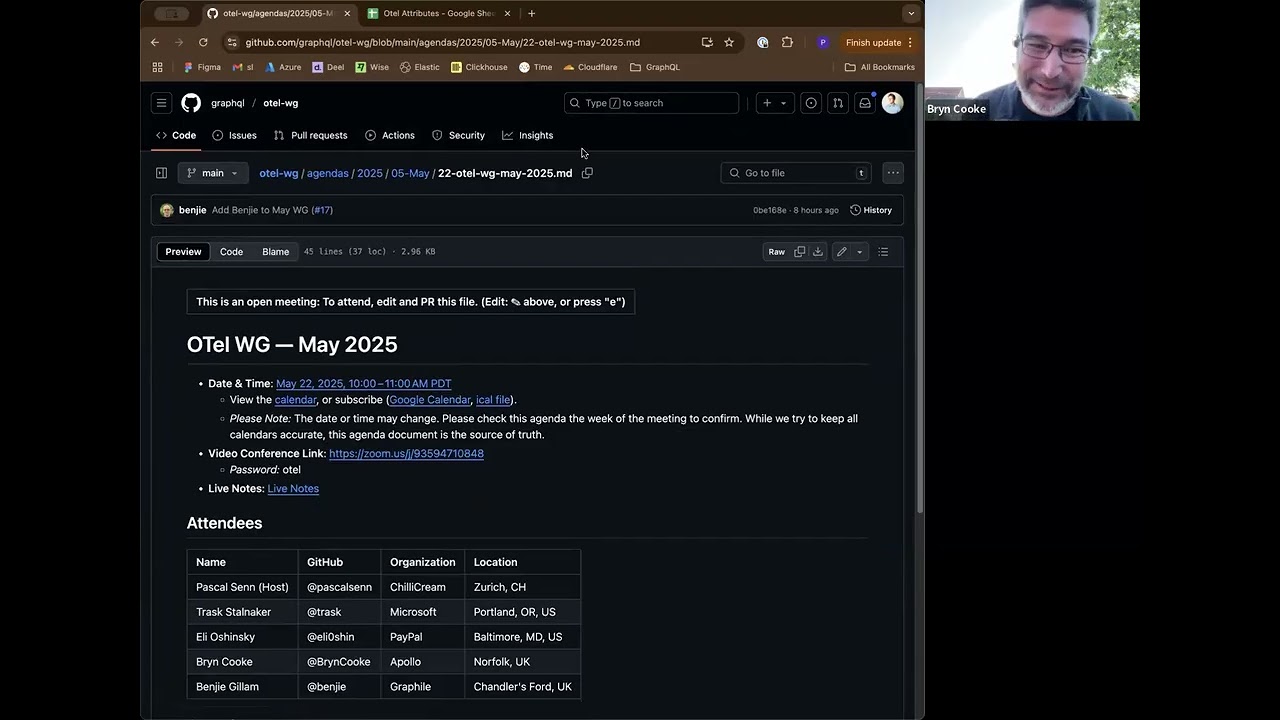The image size is (1280, 720).
Task: Open the edit options dropdown arrow
Action: click(859, 252)
